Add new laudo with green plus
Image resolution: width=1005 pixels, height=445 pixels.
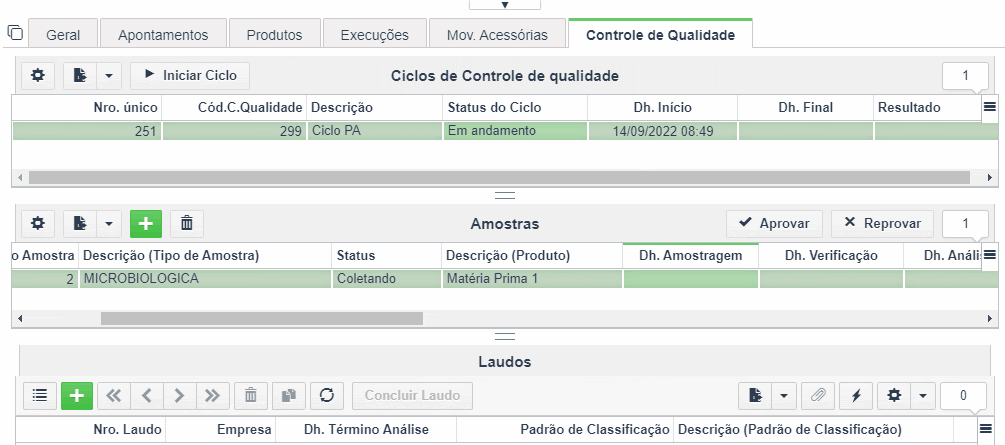coord(77,396)
